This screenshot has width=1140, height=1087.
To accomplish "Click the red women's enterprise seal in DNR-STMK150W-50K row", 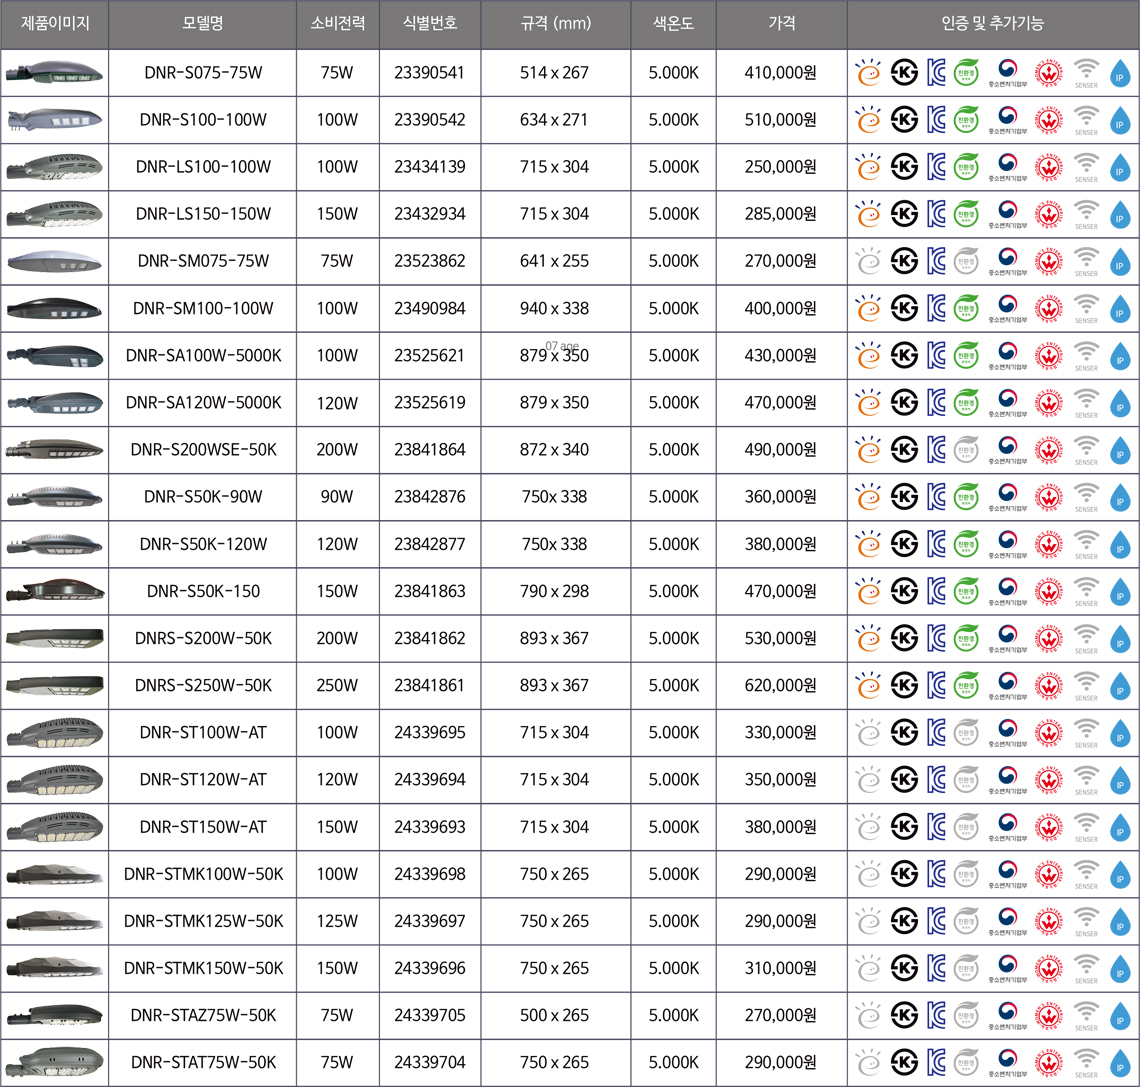I will click(x=1048, y=968).
